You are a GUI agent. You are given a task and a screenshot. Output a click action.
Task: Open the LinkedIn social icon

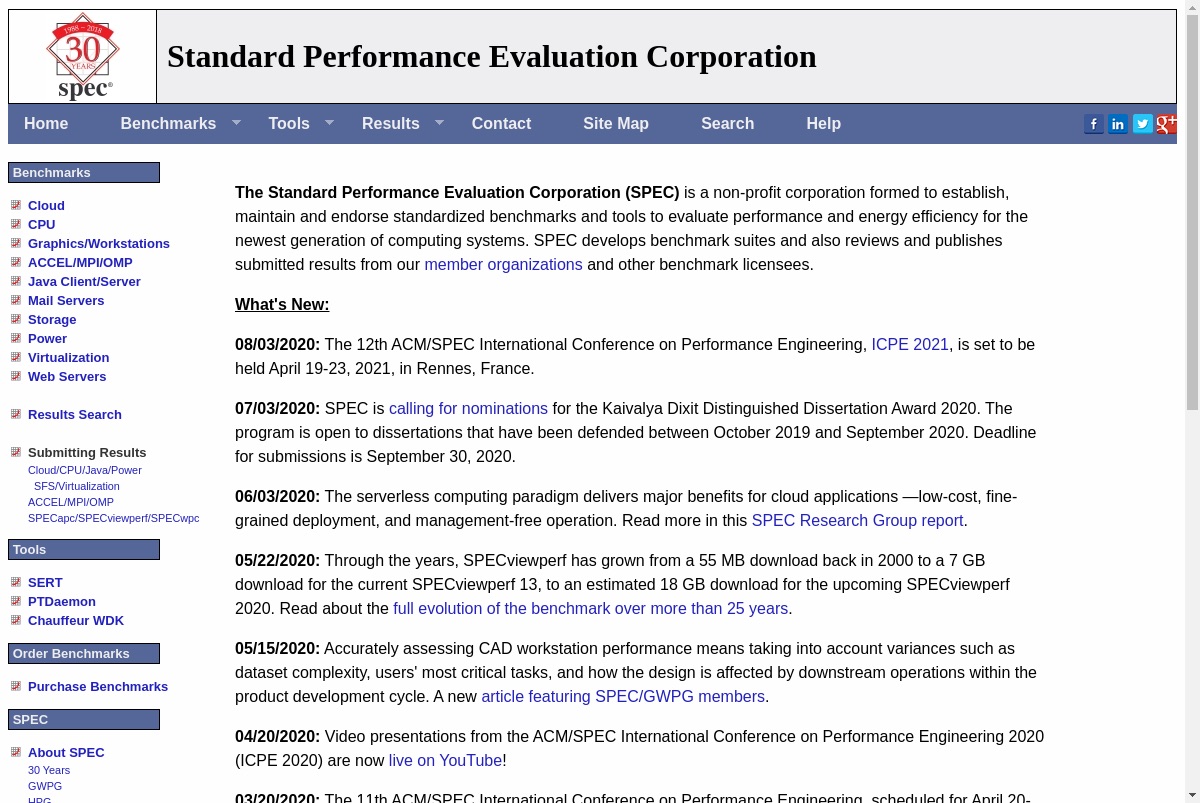(x=1118, y=124)
